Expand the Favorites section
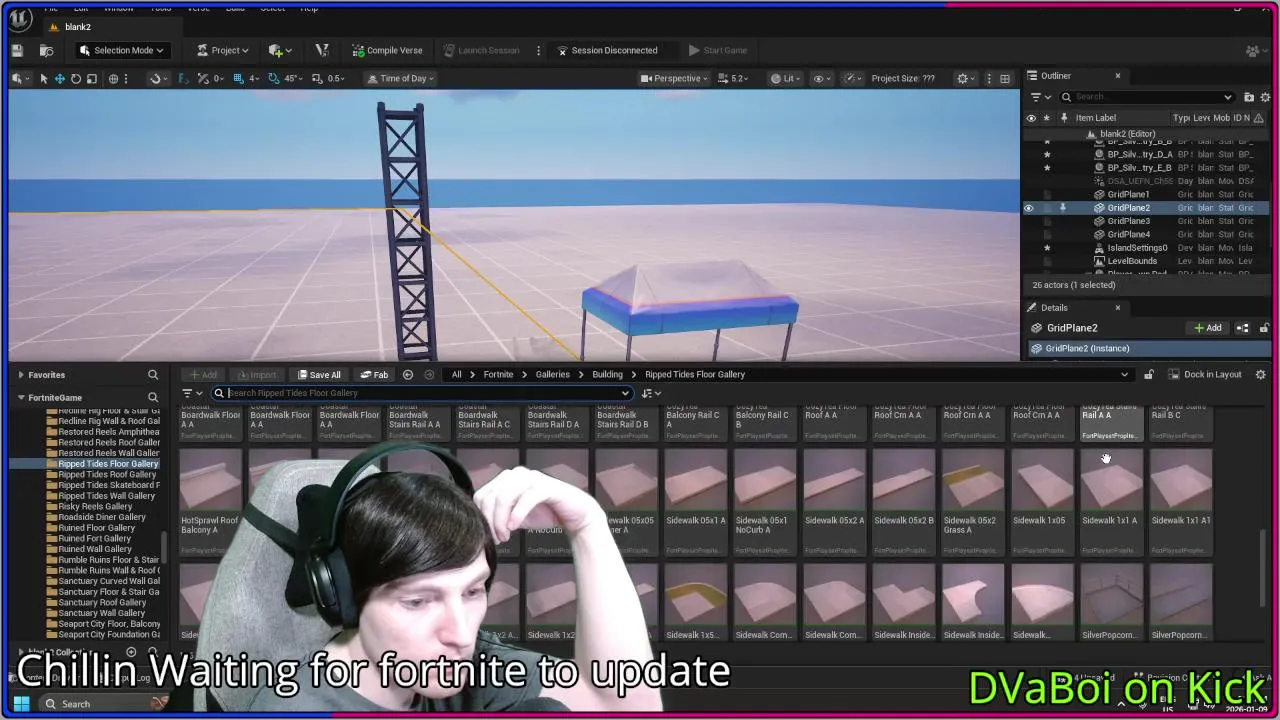 pos(21,375)
